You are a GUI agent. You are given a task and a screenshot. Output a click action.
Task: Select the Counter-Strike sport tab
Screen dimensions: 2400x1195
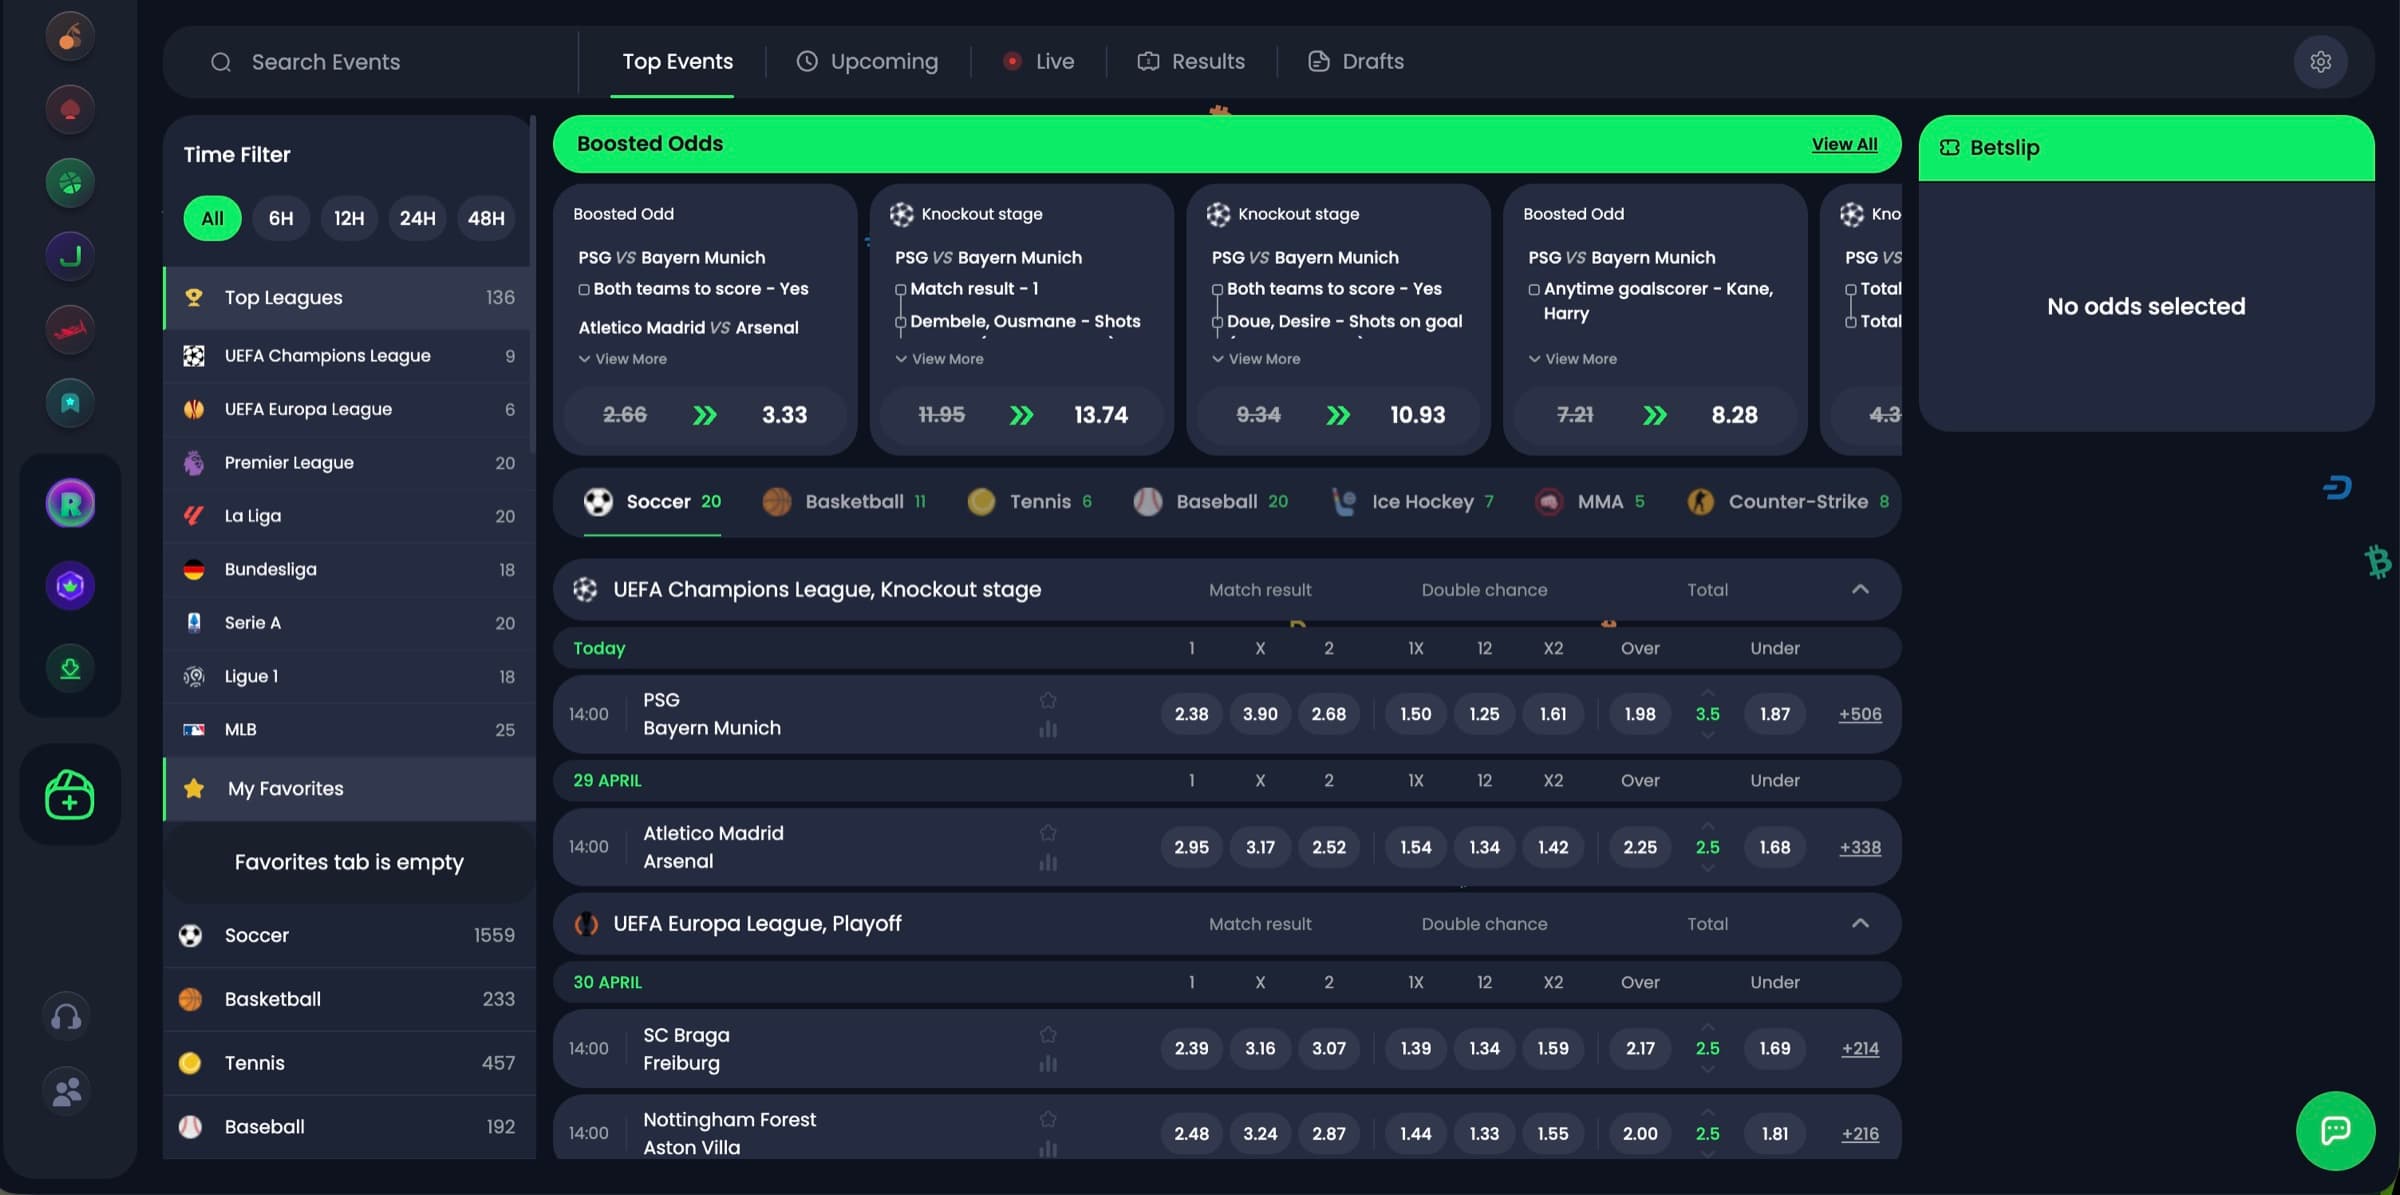tap(1788, 502)
